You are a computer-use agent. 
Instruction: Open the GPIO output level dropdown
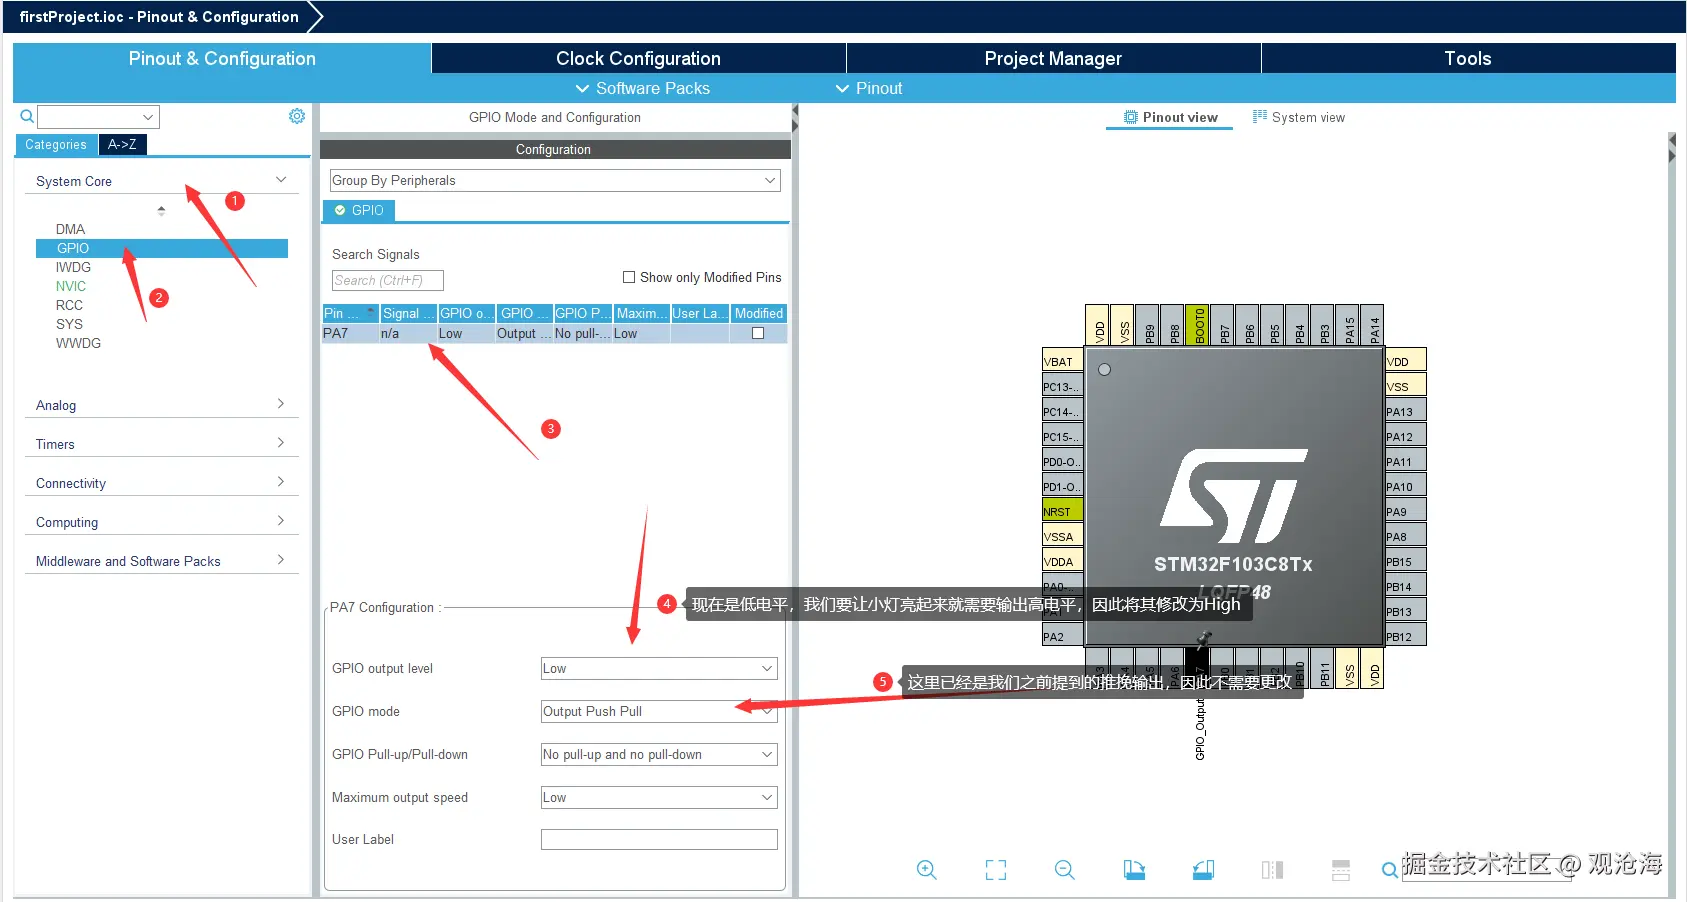[659, 668]
